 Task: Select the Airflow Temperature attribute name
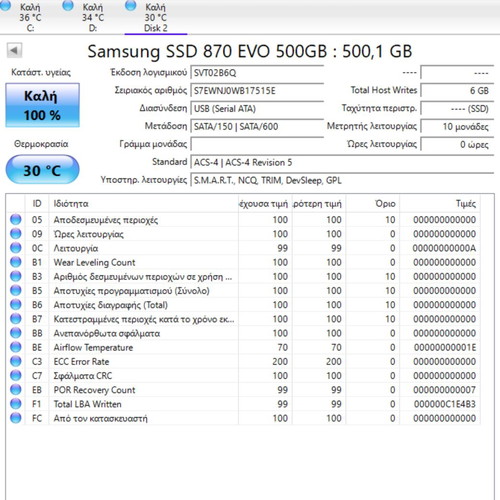[x=93, y=347]
